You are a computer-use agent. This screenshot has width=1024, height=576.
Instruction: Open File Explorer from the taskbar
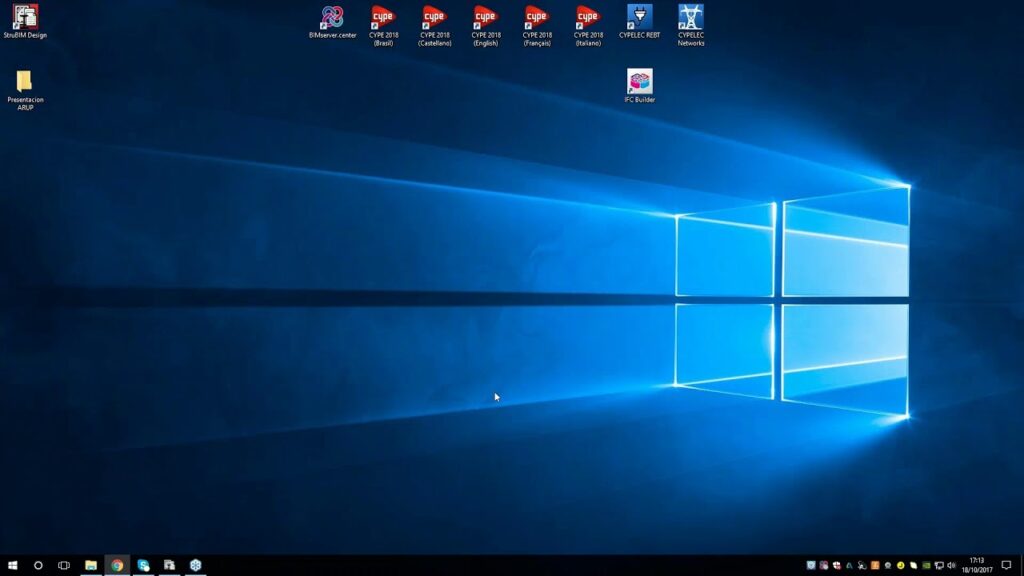(x=91, y=565)
